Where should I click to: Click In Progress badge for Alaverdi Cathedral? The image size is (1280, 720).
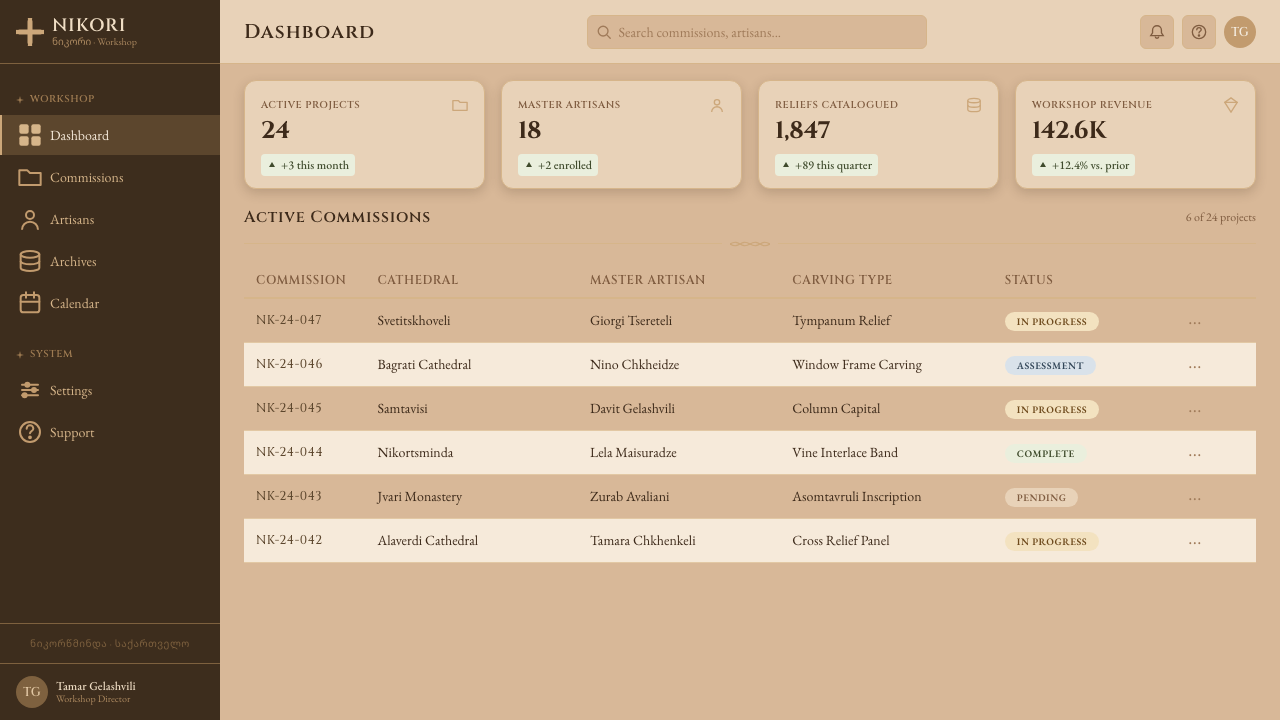click(1051, 542)
